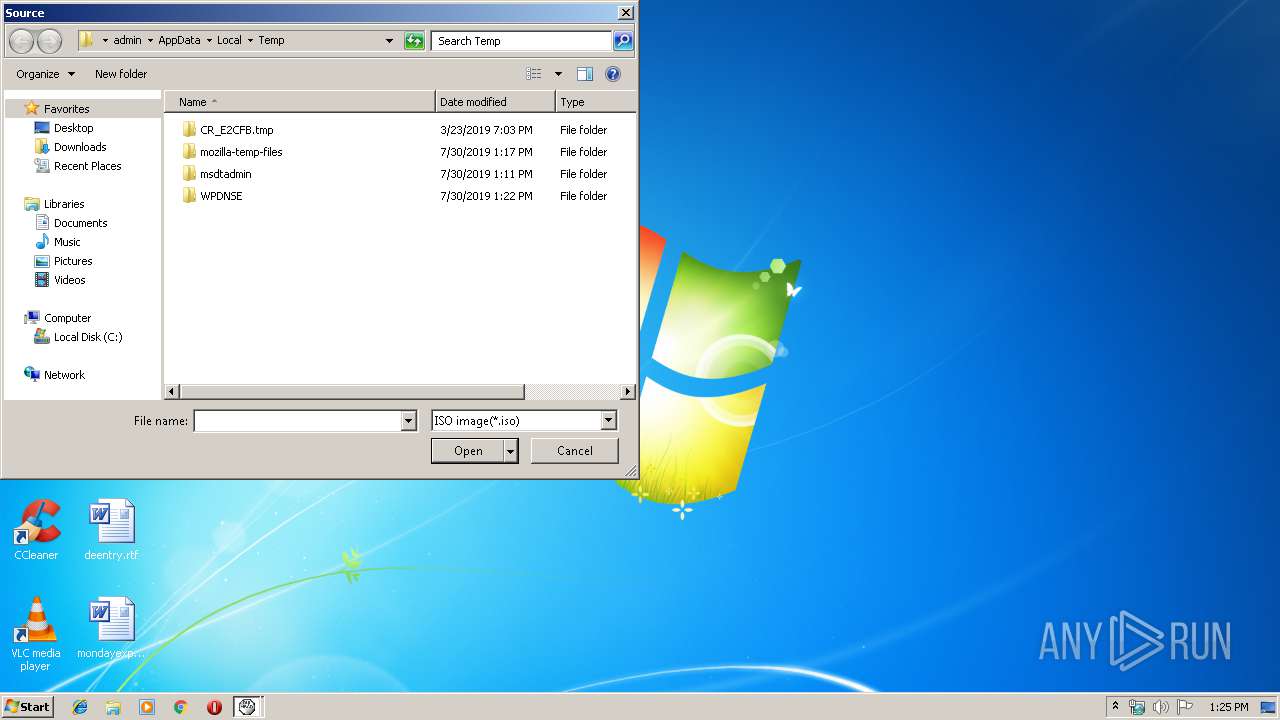This screenshot has width=1280, height=720.
Task: Go back with the Back arrow button
Action: point(22,41)
